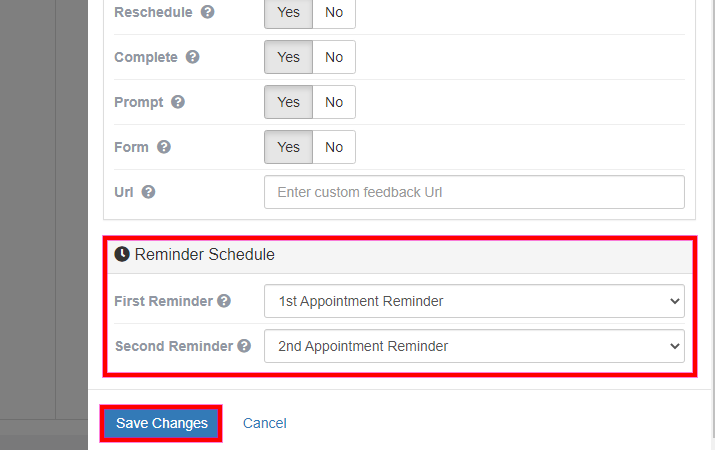Set Prompt to Yes

coord(289,102)
